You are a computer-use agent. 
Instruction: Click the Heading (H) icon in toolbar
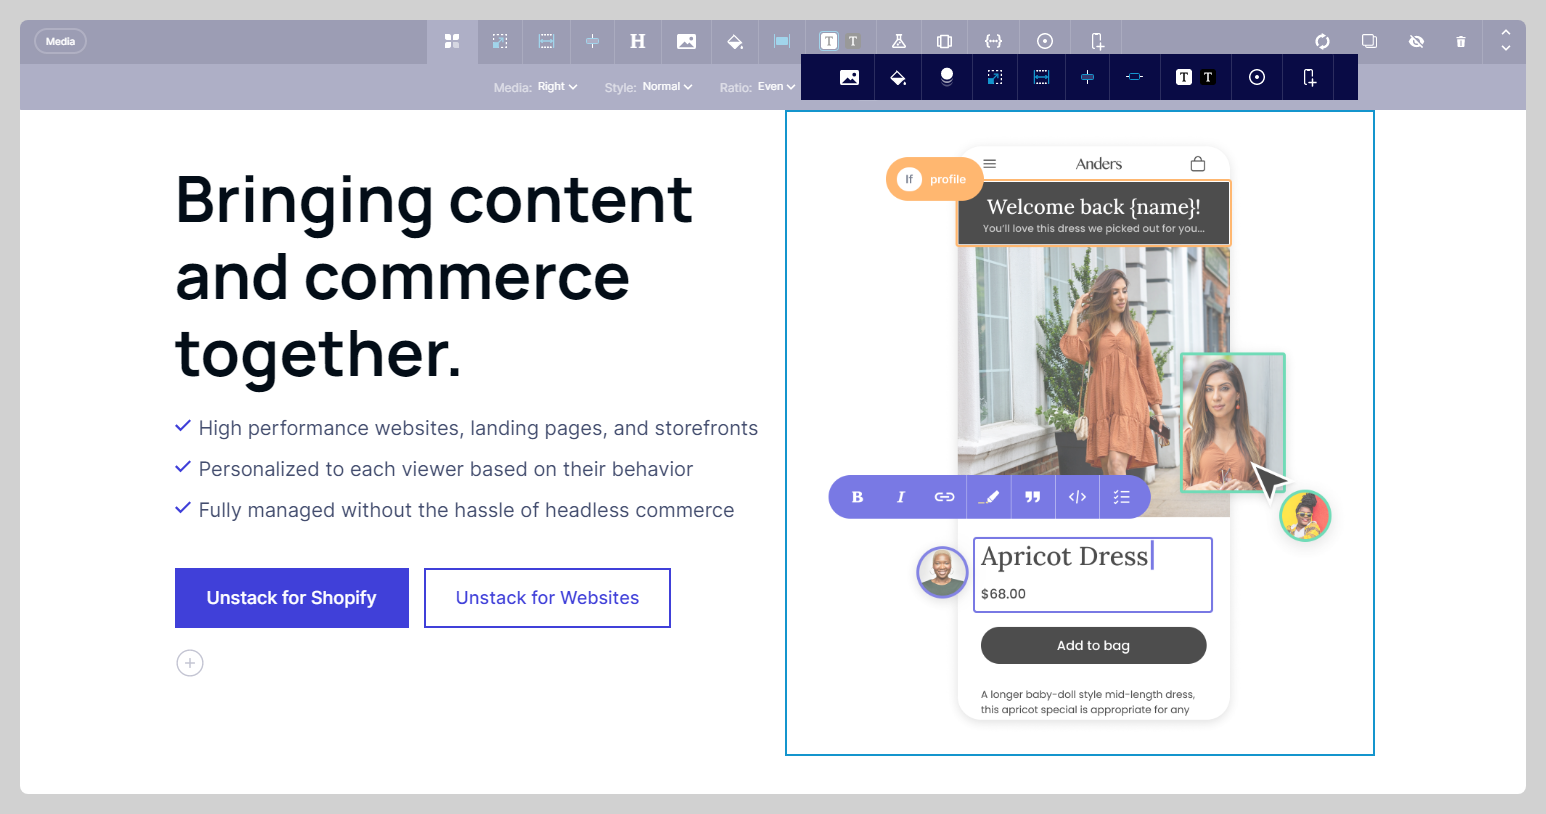click(638, 41)
